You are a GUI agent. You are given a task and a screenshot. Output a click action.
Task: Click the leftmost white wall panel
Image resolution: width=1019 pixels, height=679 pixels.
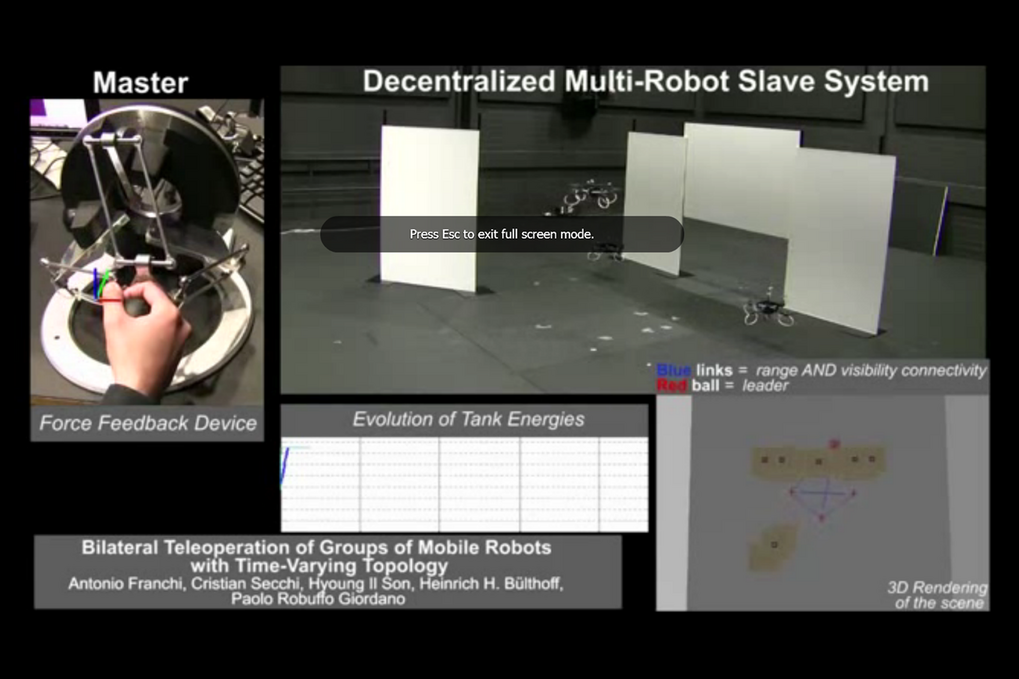pyautogui.click(x=430, y=208)
